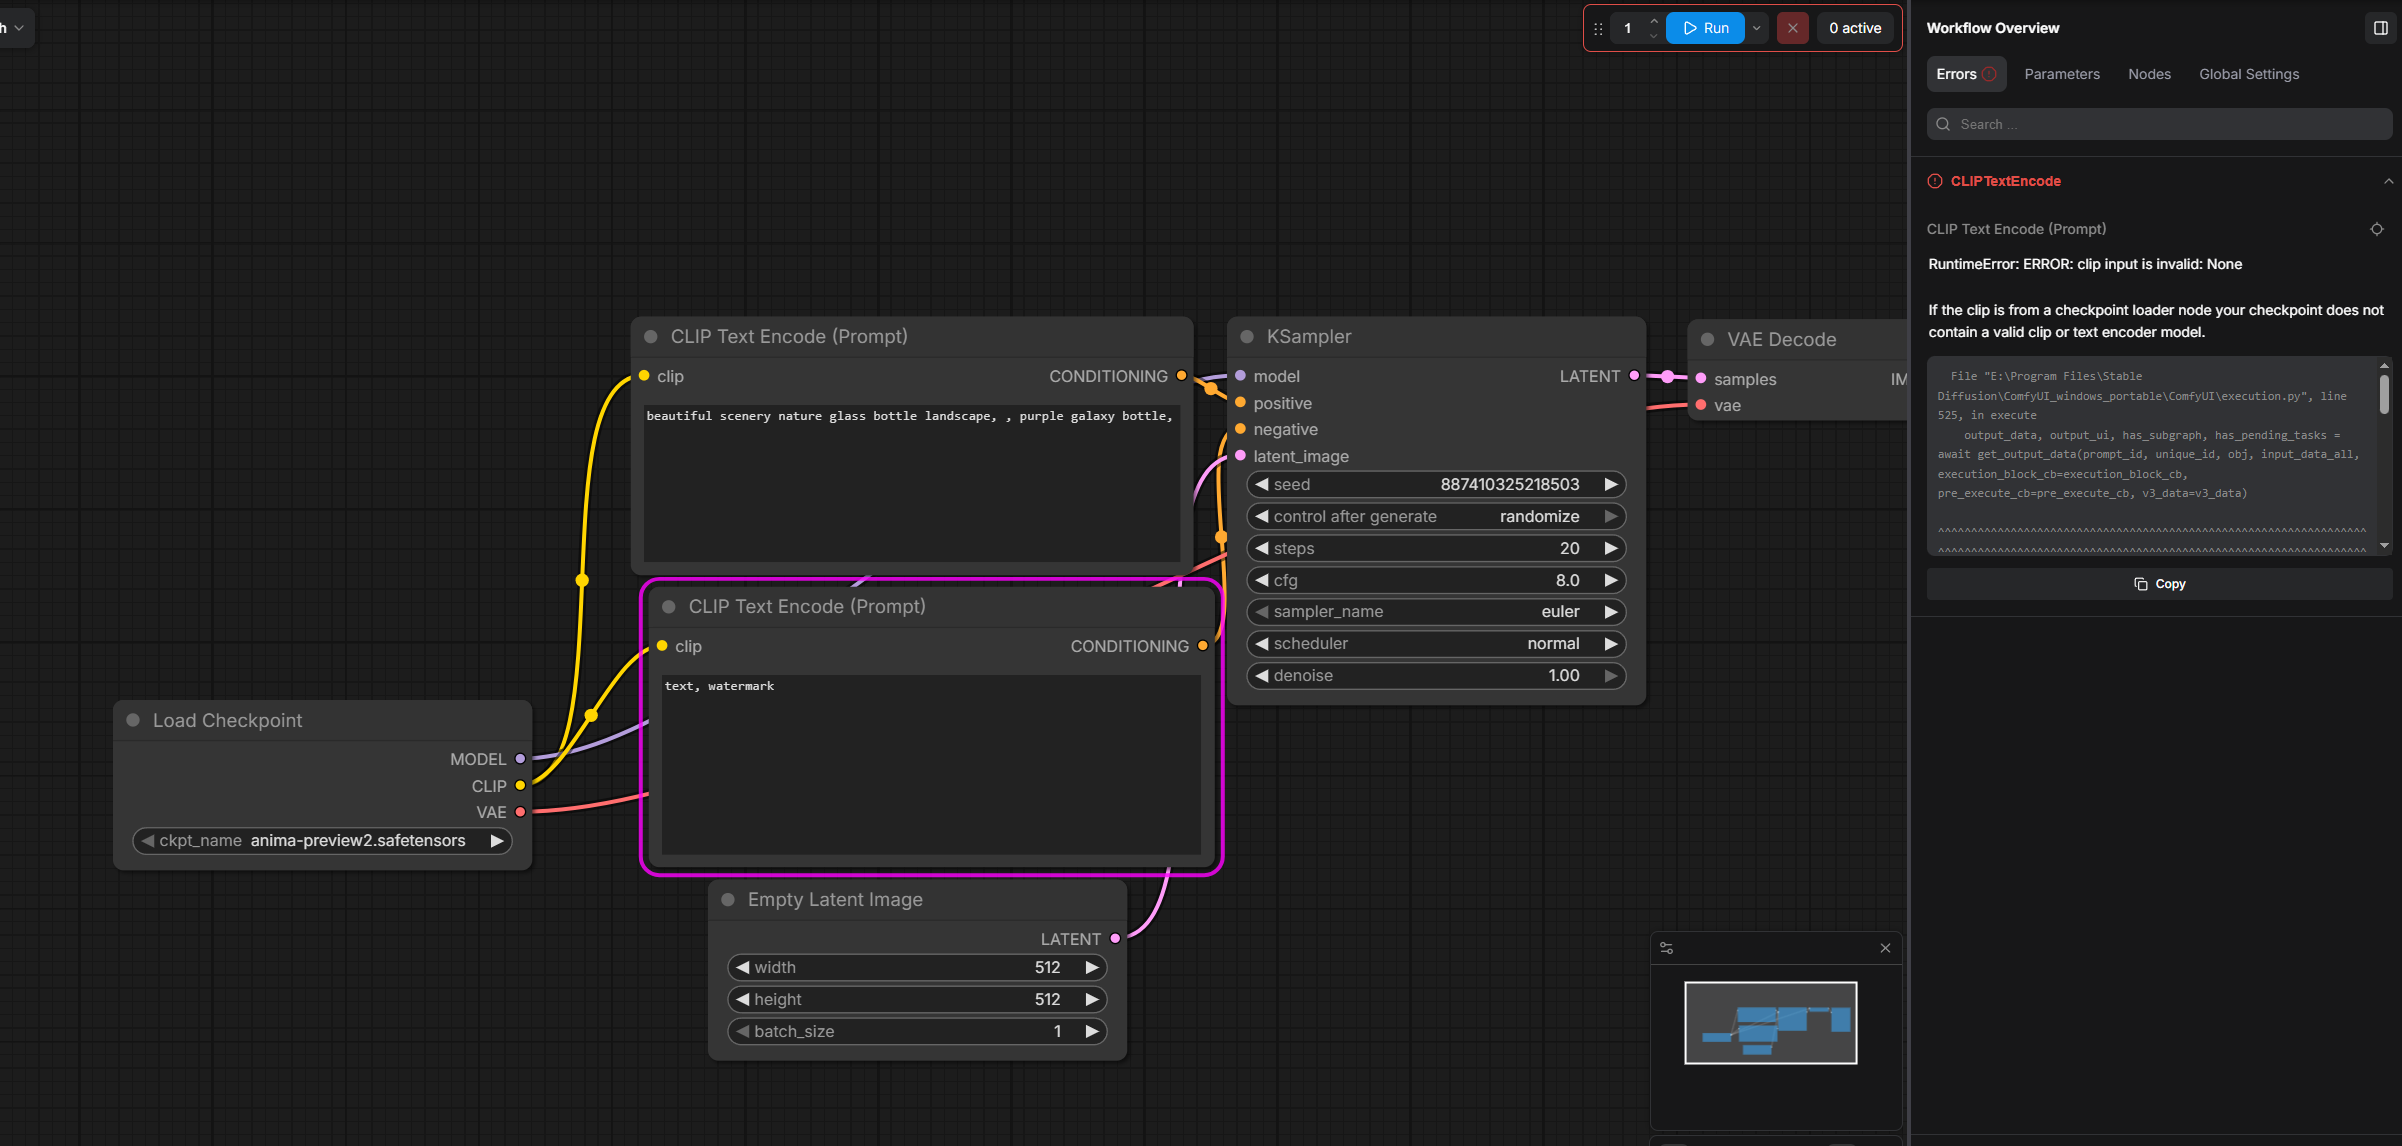Close the minimap panel

pyautogui.click(x=1885, y=948)
